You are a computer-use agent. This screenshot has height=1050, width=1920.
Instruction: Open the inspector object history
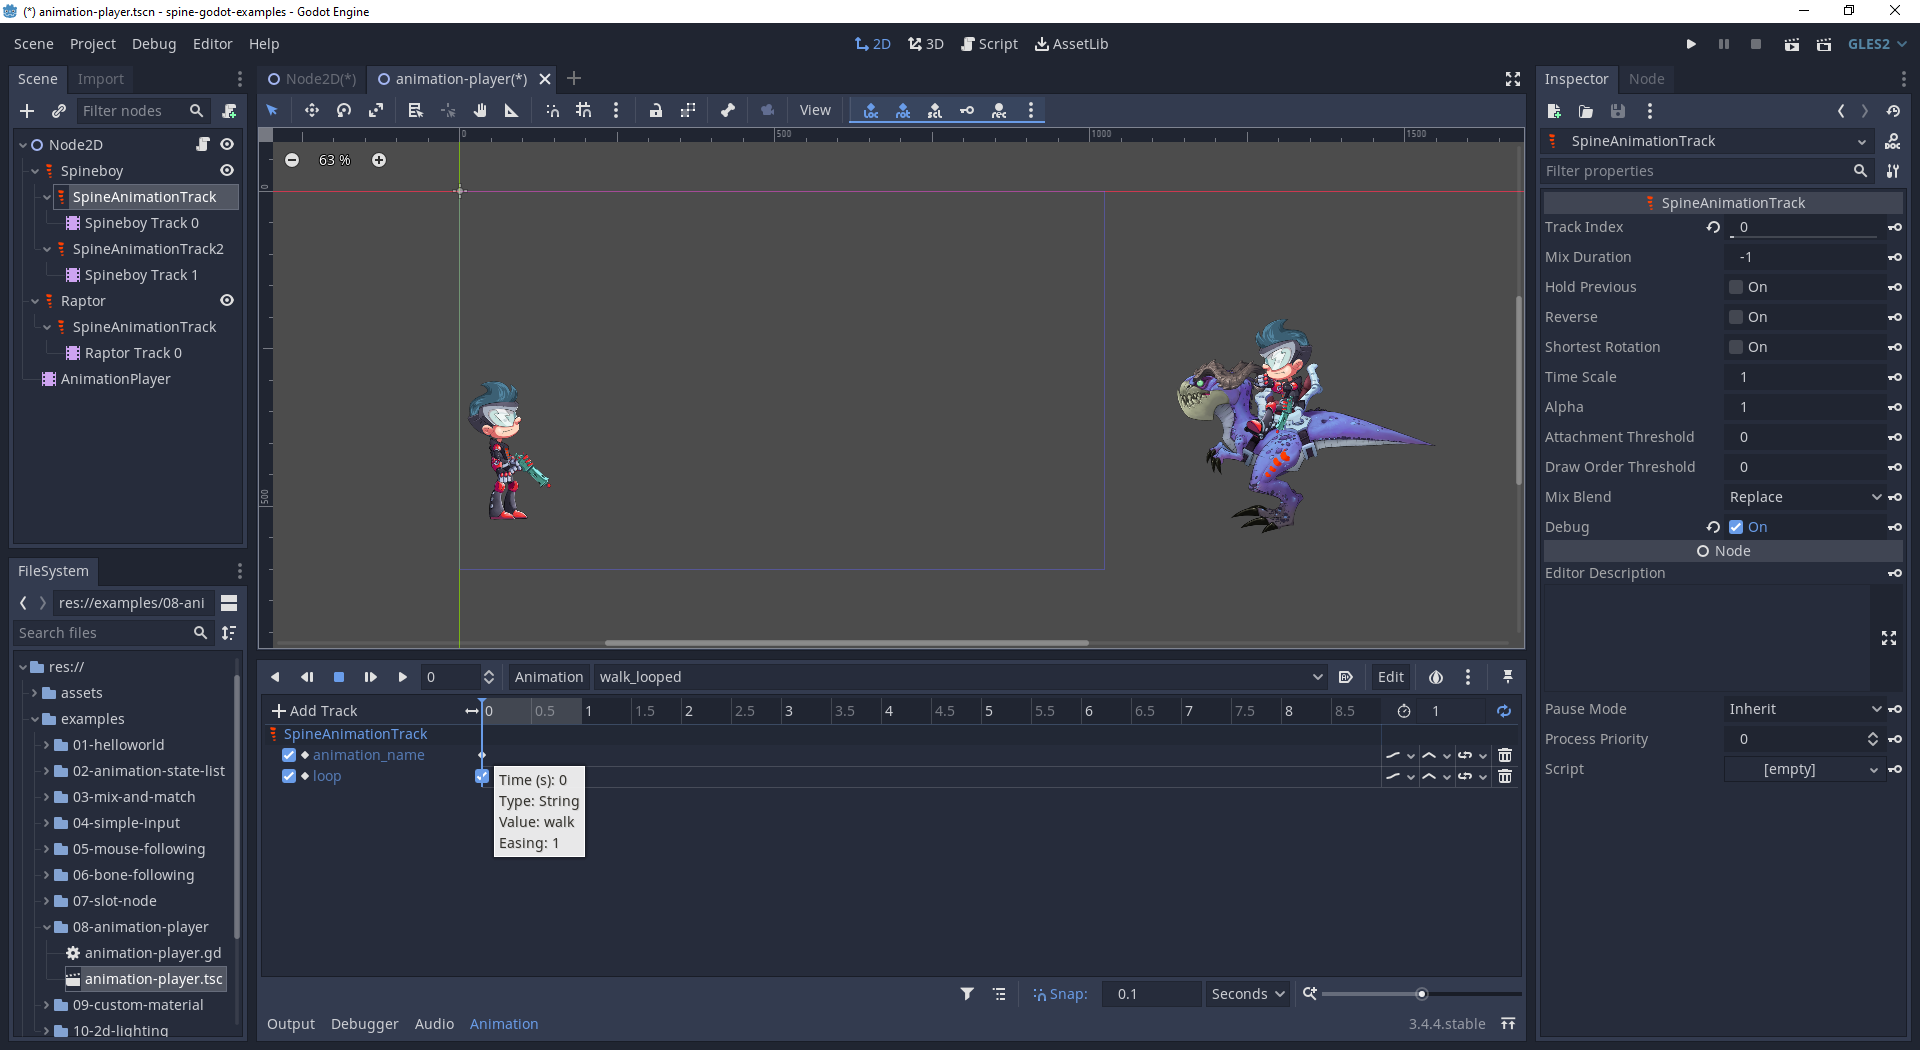(x=1893, y=111)
